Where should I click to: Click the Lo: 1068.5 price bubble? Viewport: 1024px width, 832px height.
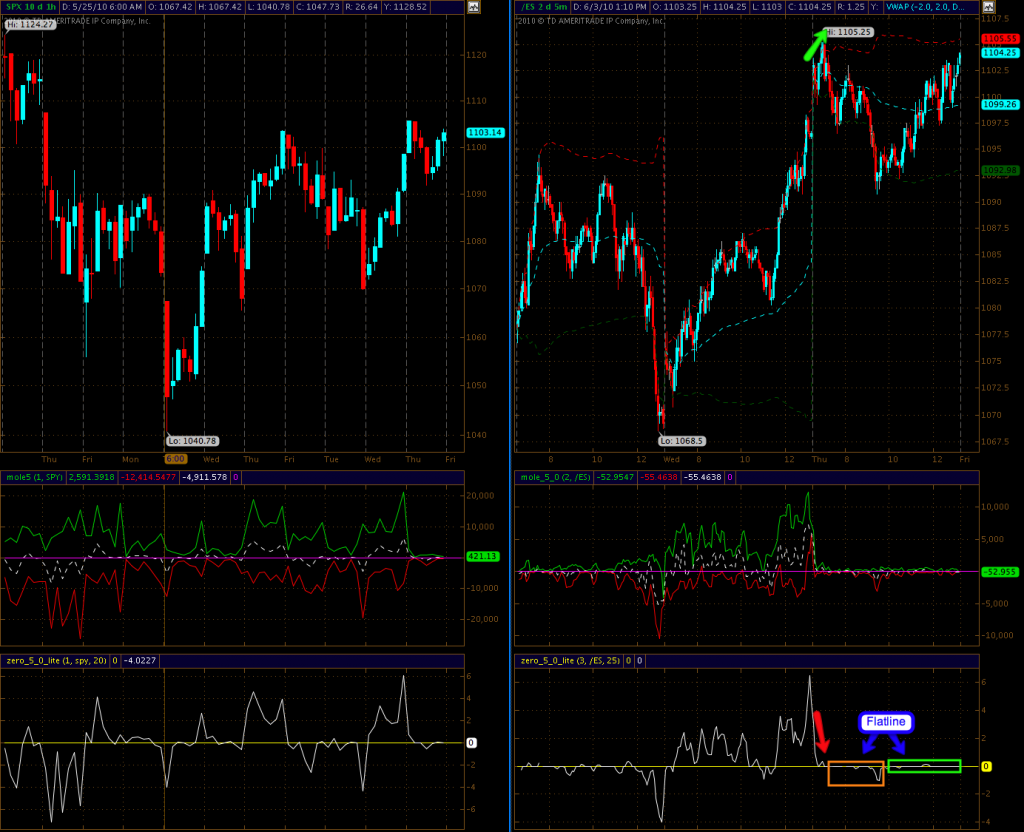(x=681, y=441)
